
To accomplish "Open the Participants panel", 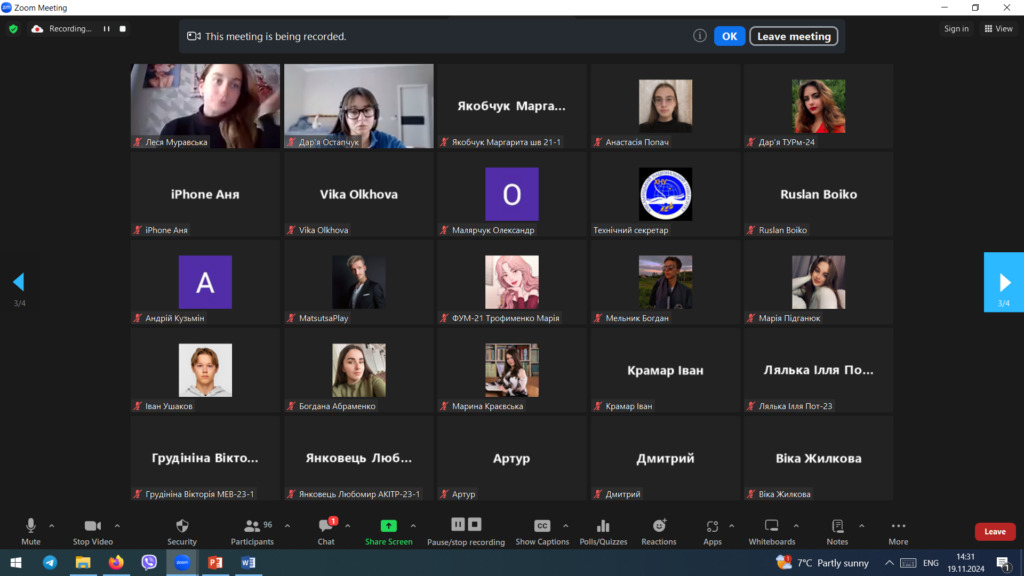I will pyautogui.click(x=252, y=526).
